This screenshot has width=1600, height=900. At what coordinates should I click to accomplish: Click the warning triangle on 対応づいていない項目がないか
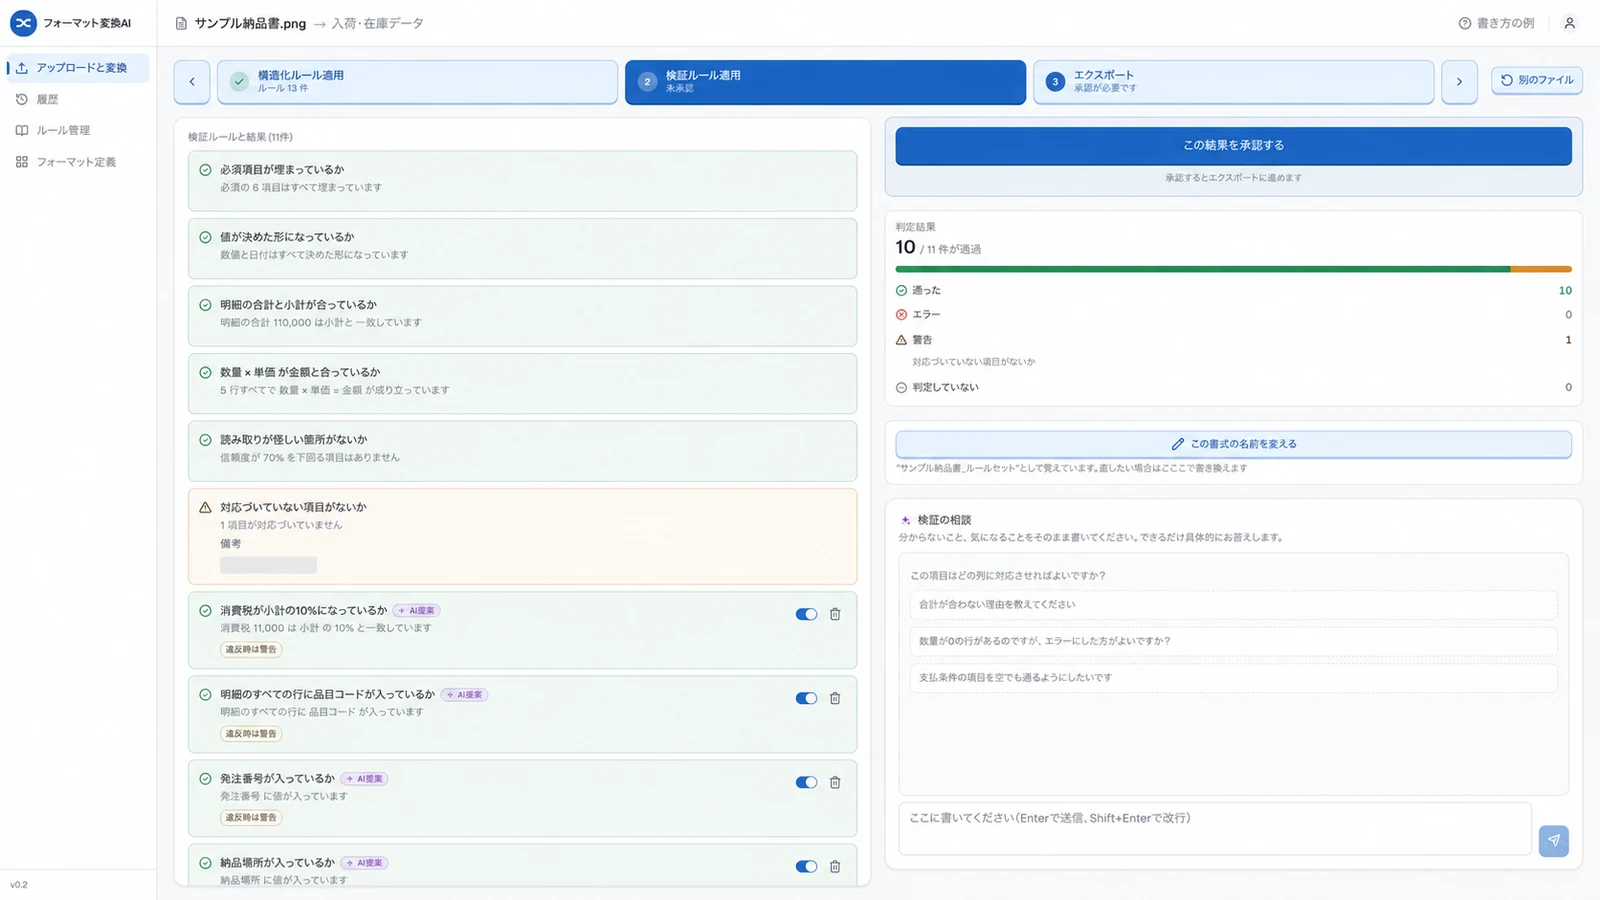(205, 507)
